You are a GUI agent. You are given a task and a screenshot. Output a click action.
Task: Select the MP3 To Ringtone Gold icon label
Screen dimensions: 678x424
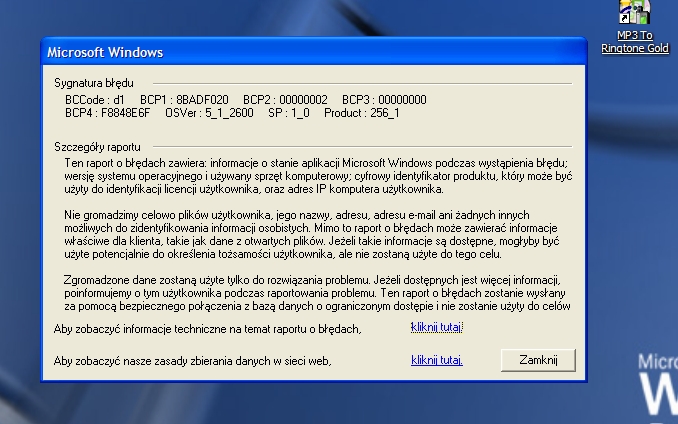(635, 42)
